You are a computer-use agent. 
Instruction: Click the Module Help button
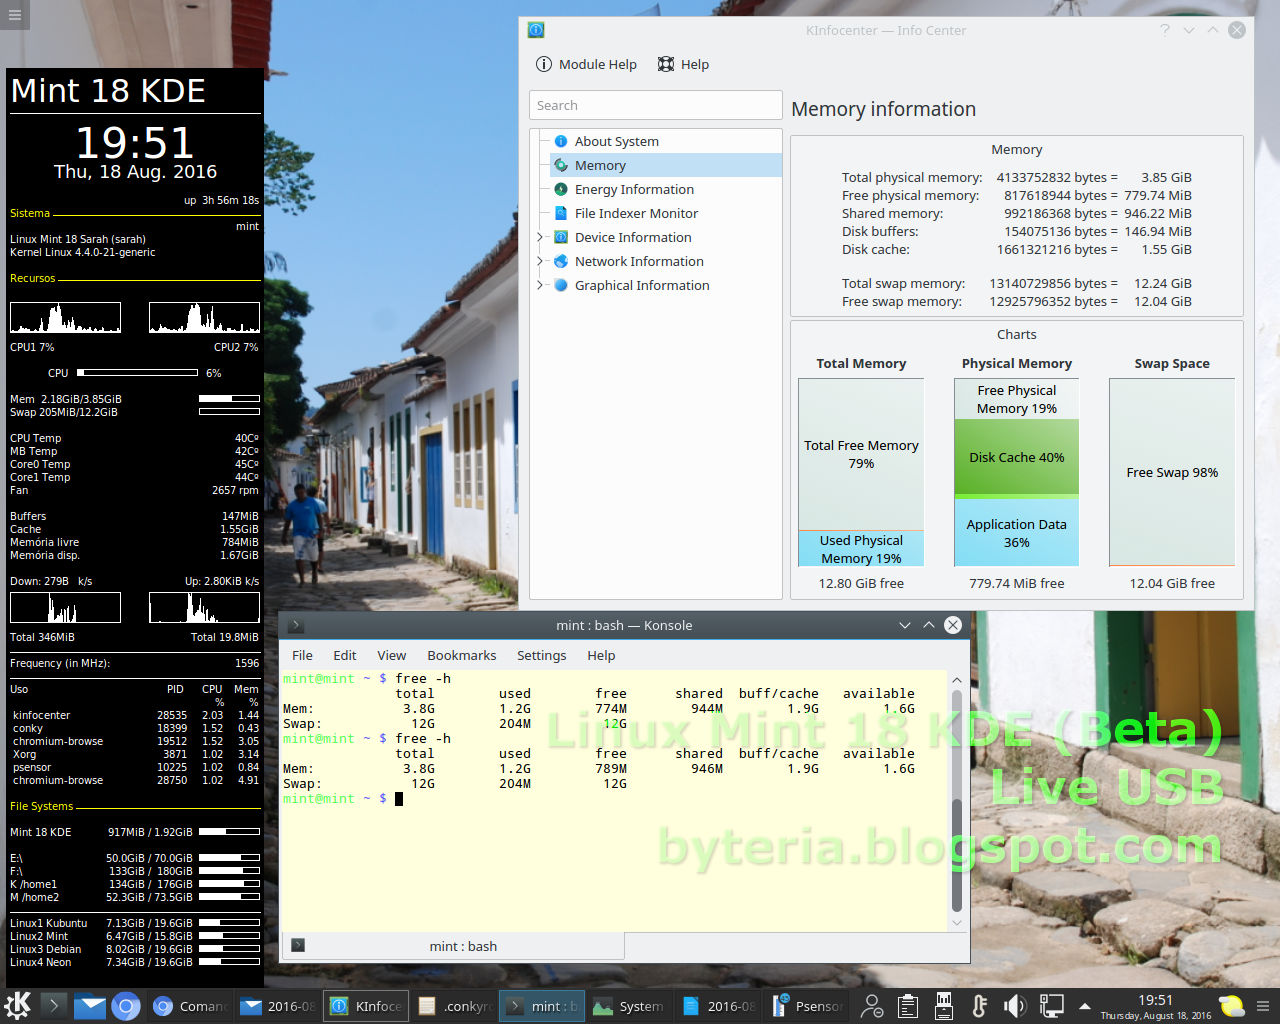pos(586,64)
